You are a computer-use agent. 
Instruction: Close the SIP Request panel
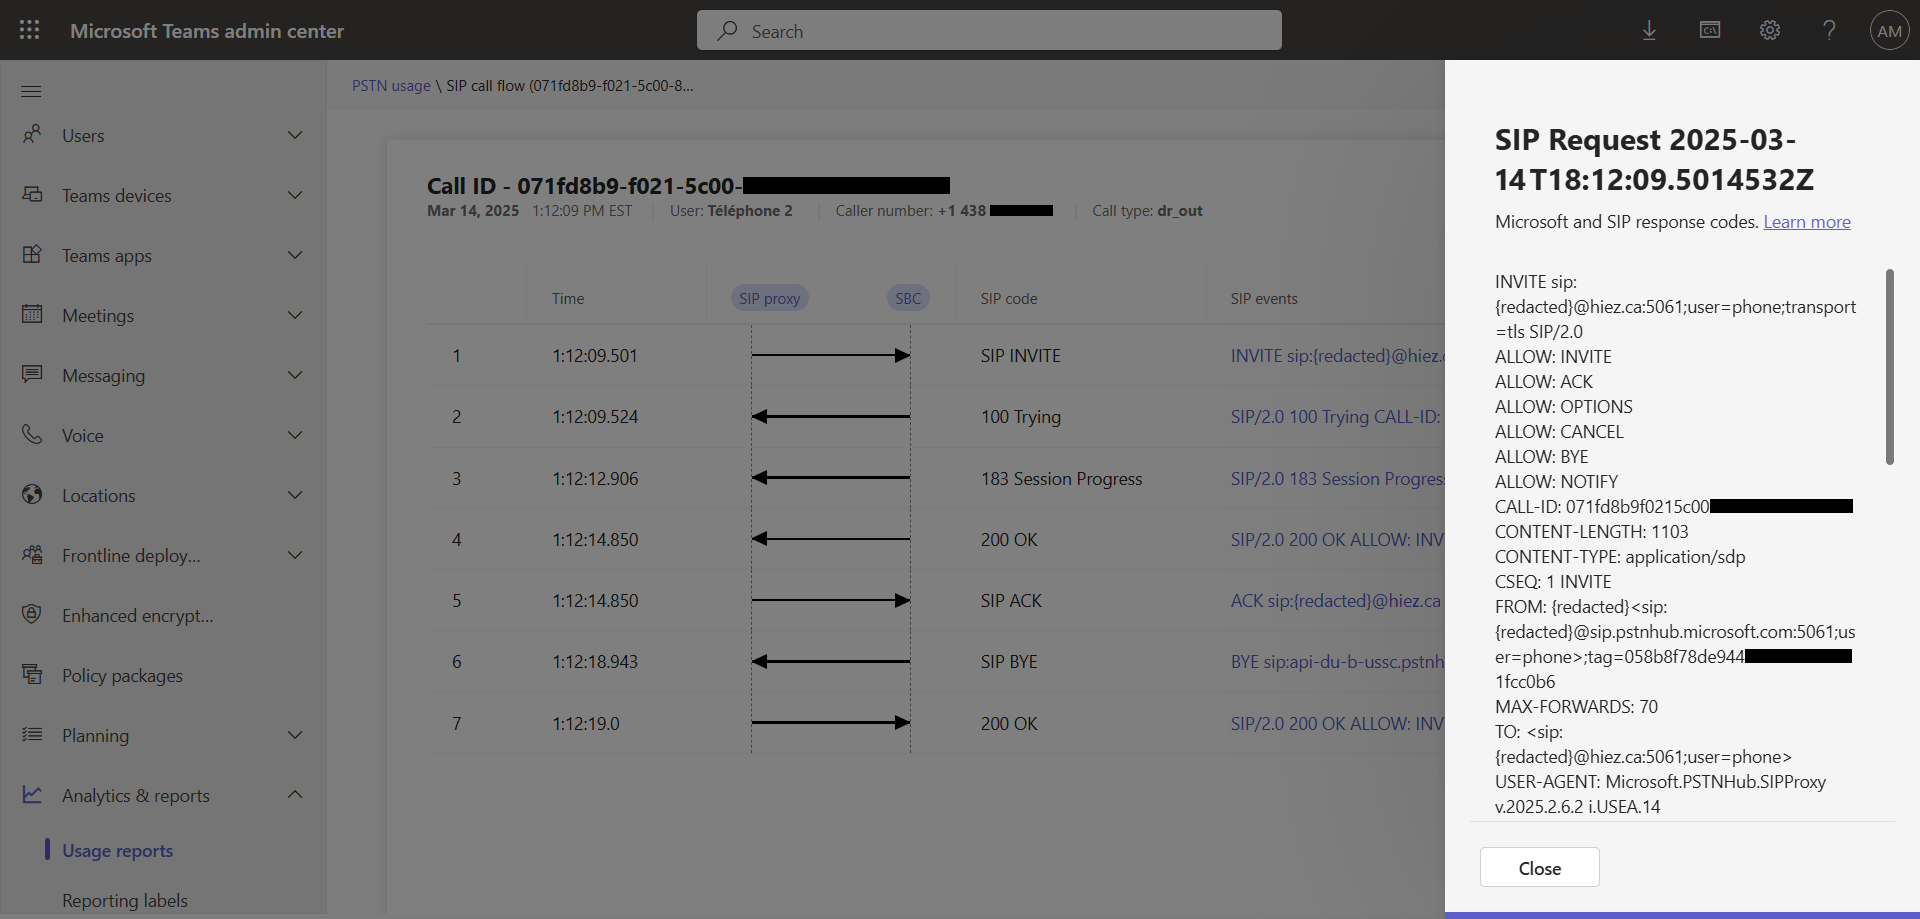point(1539,868)
